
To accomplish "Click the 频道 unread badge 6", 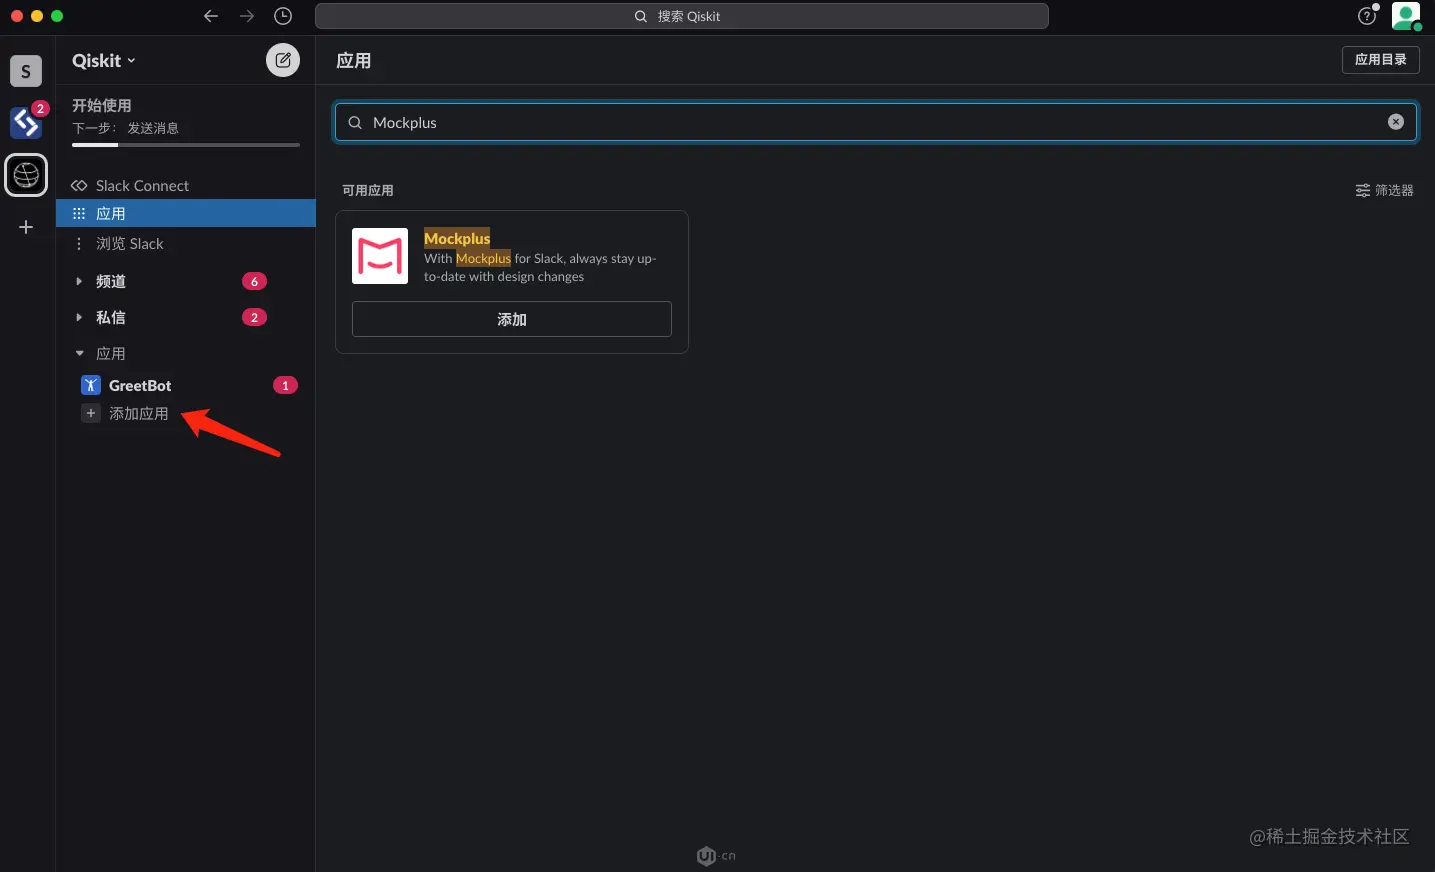I will pyautogui.click(x=254, y=281).
